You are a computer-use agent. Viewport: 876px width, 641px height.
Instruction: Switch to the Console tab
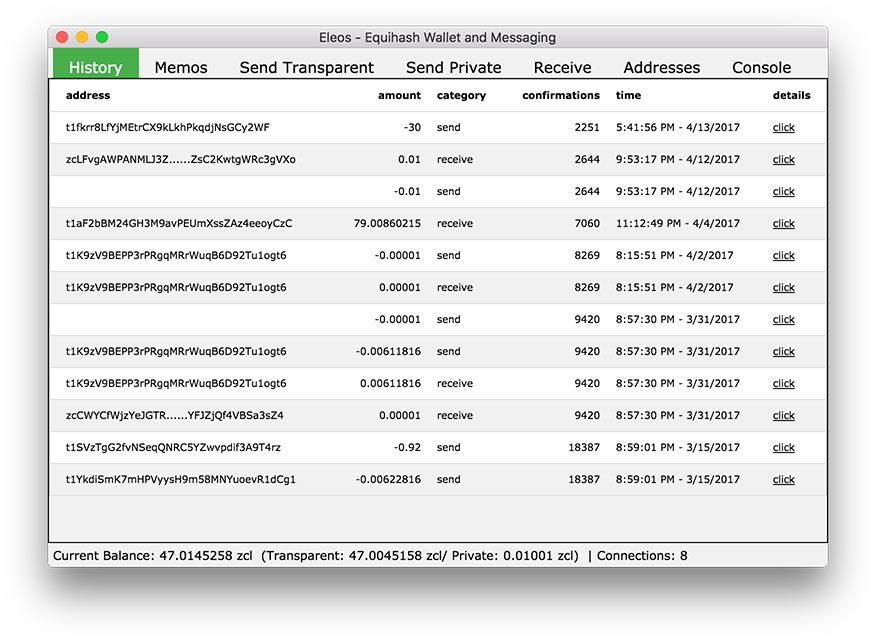click(761, 68)
